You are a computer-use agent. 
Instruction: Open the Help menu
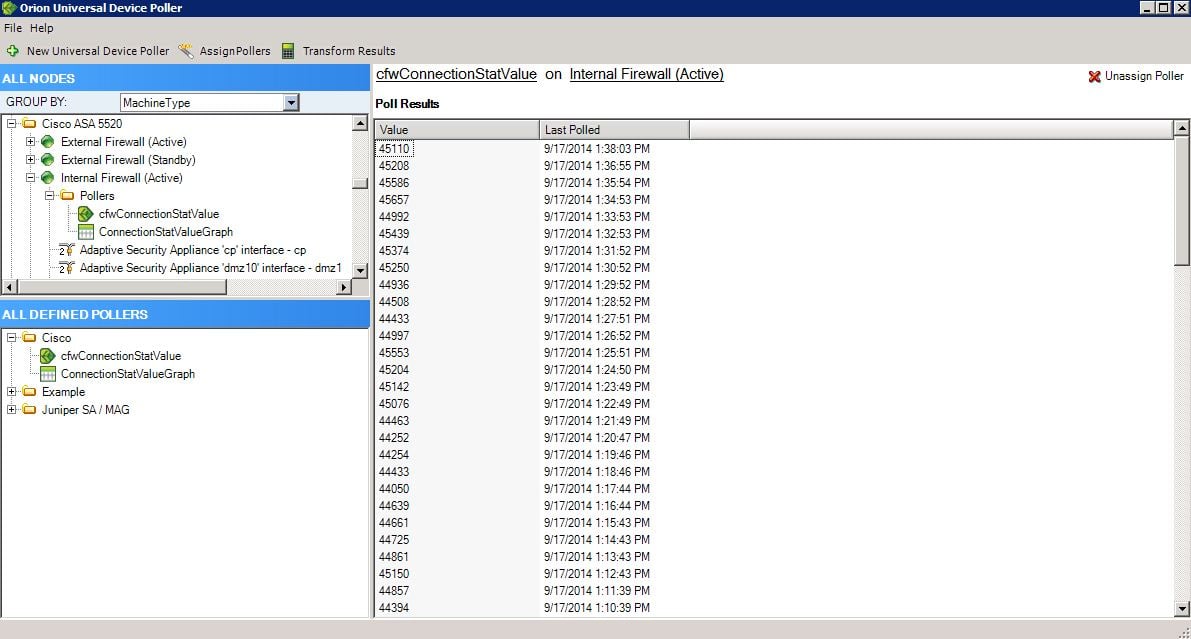coord(42,28)
